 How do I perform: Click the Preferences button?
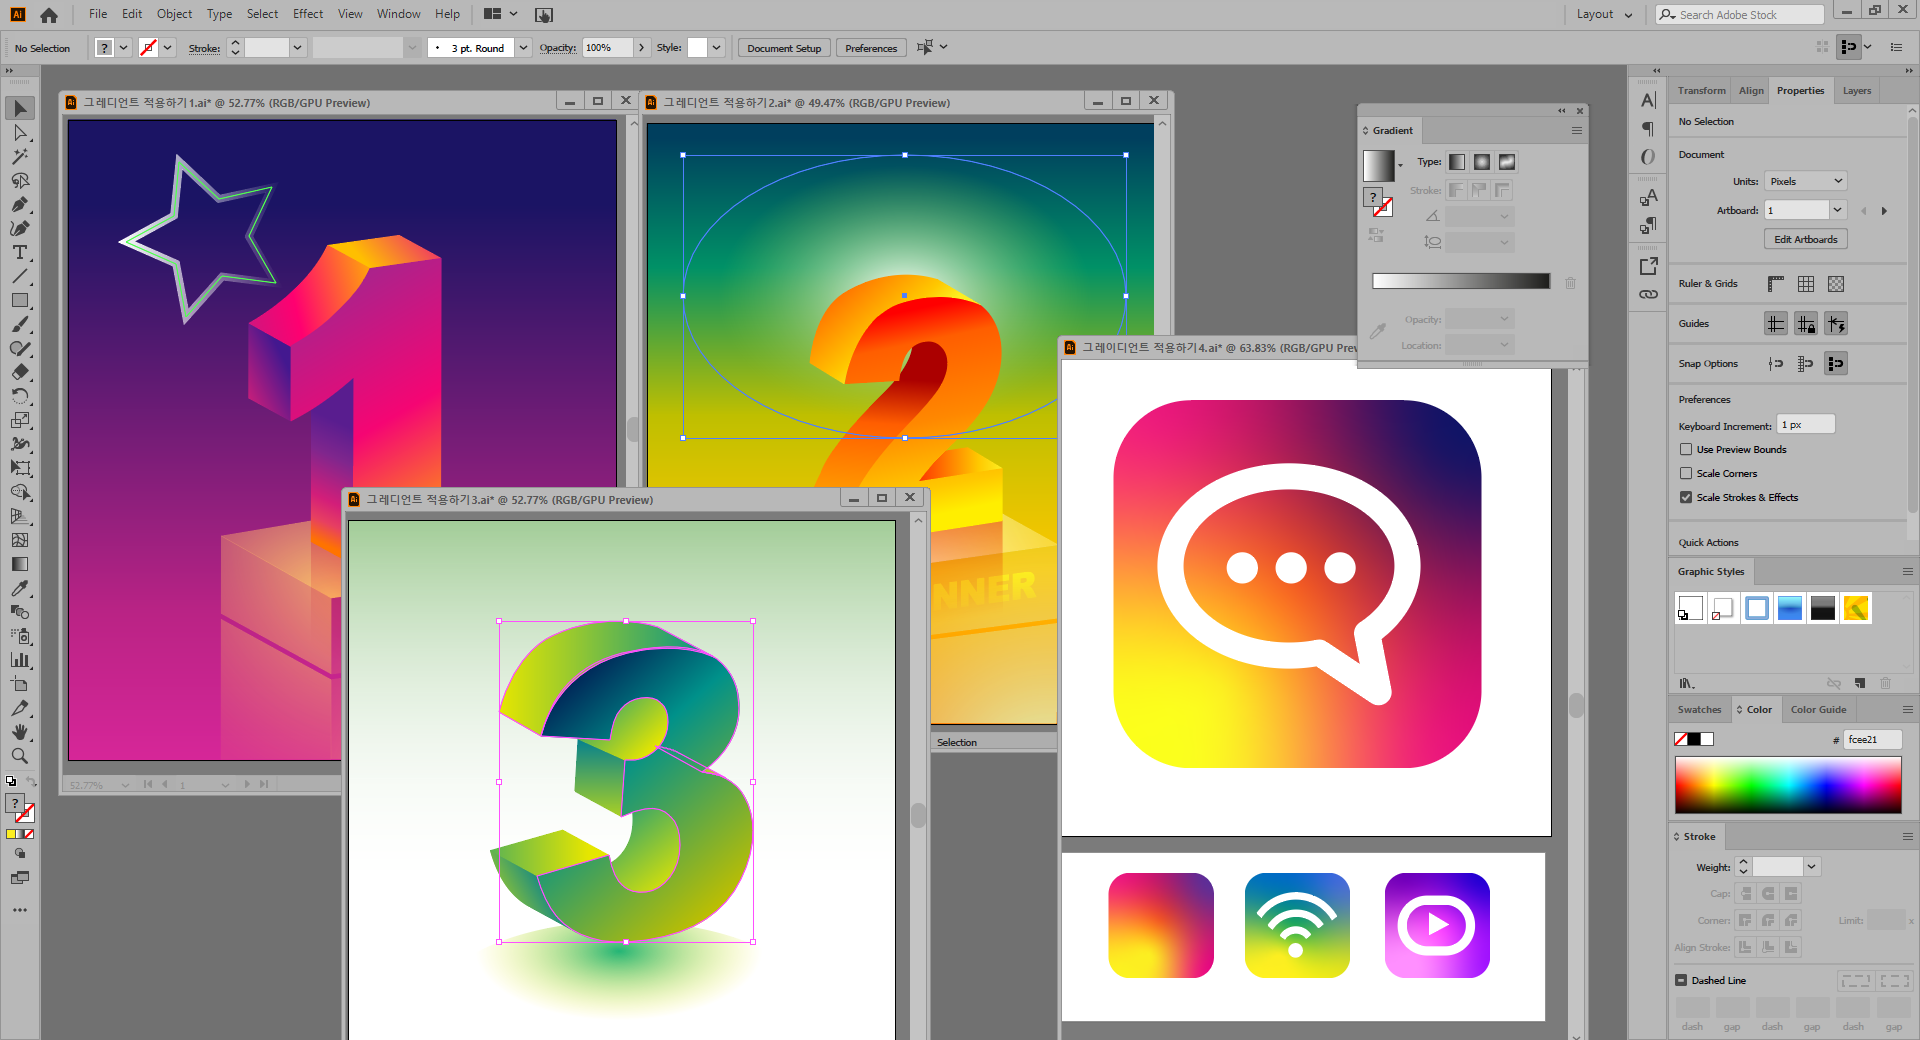[x=871, y=48]
